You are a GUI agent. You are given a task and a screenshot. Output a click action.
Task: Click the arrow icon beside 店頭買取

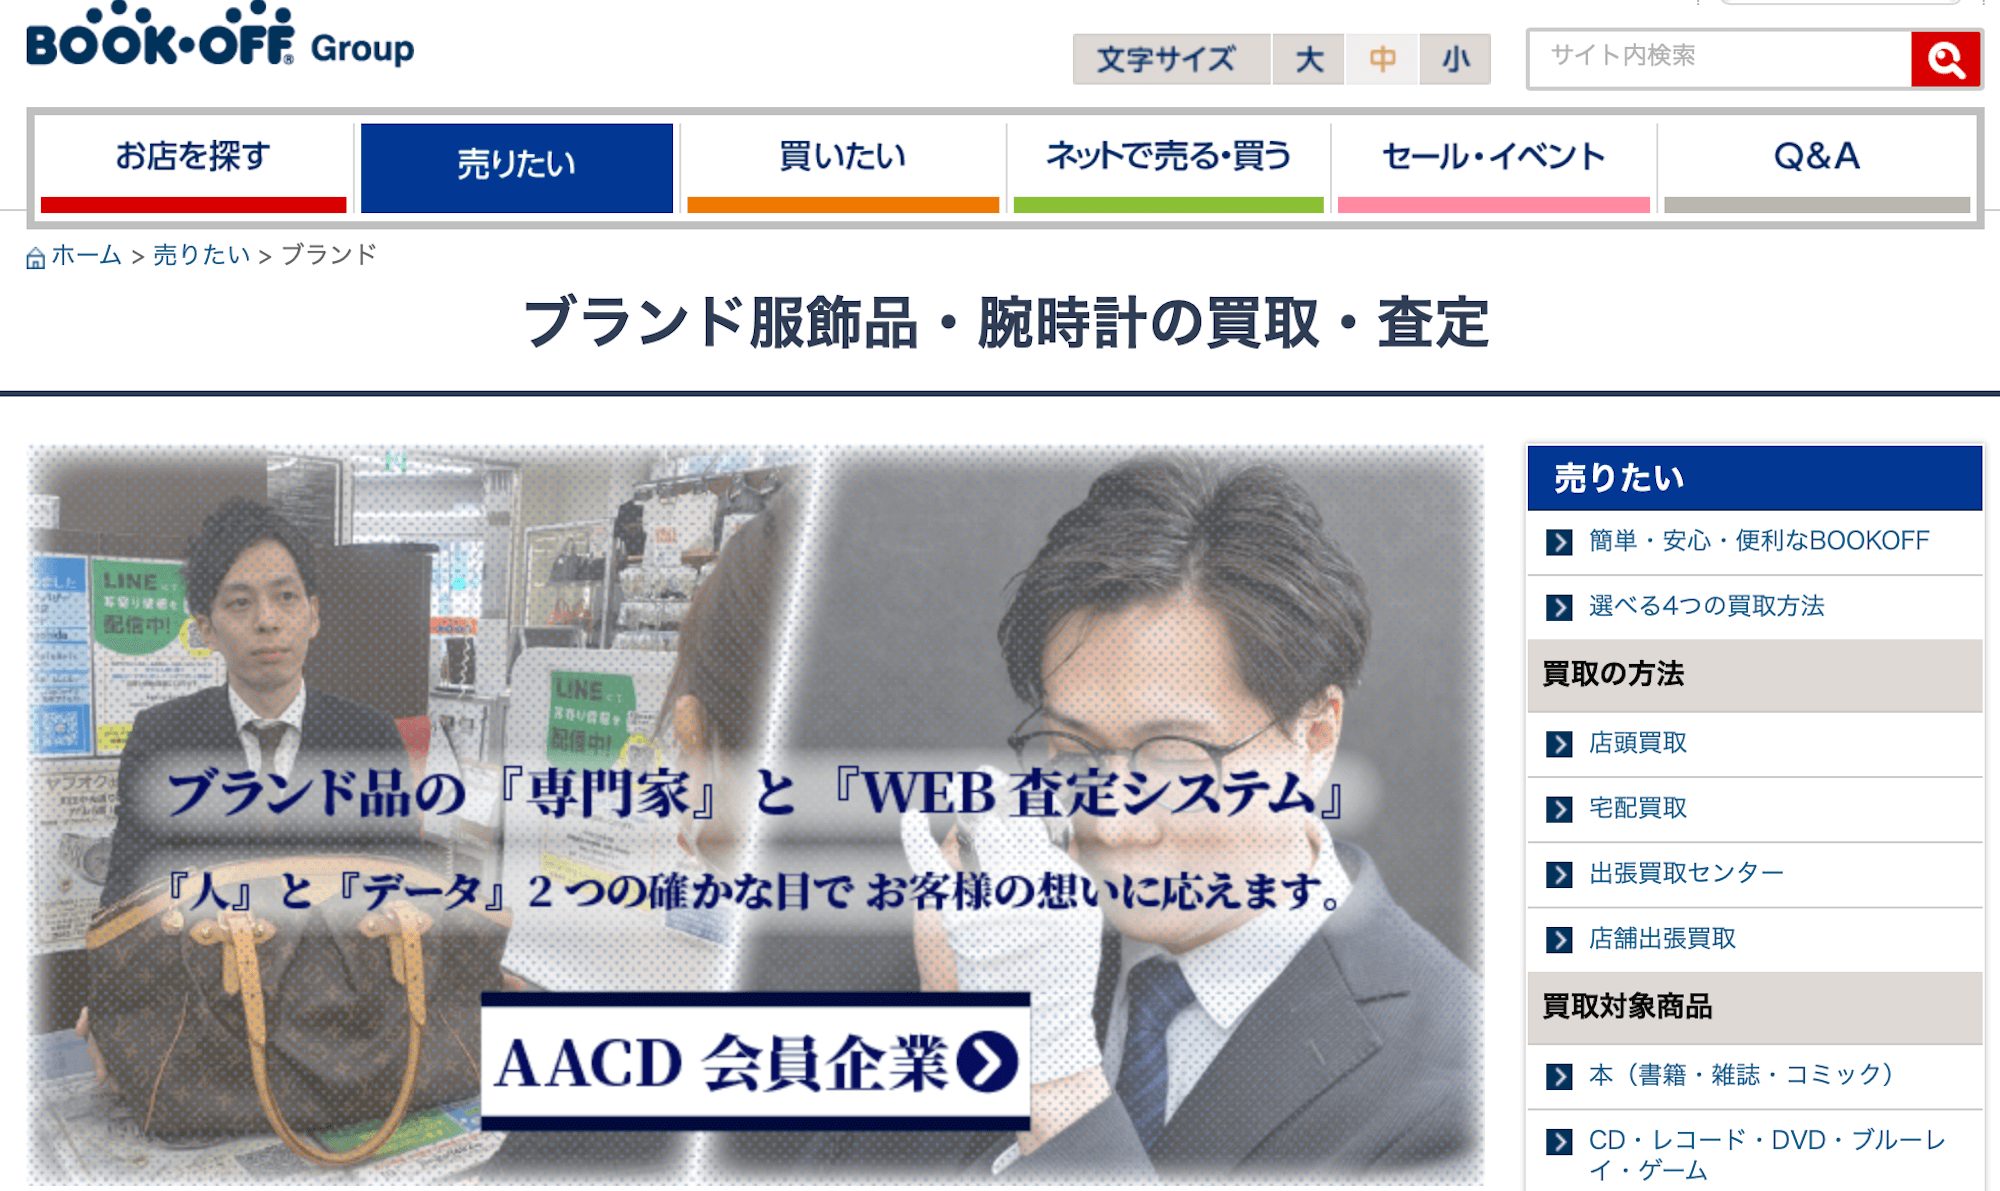click(1560, 742)
